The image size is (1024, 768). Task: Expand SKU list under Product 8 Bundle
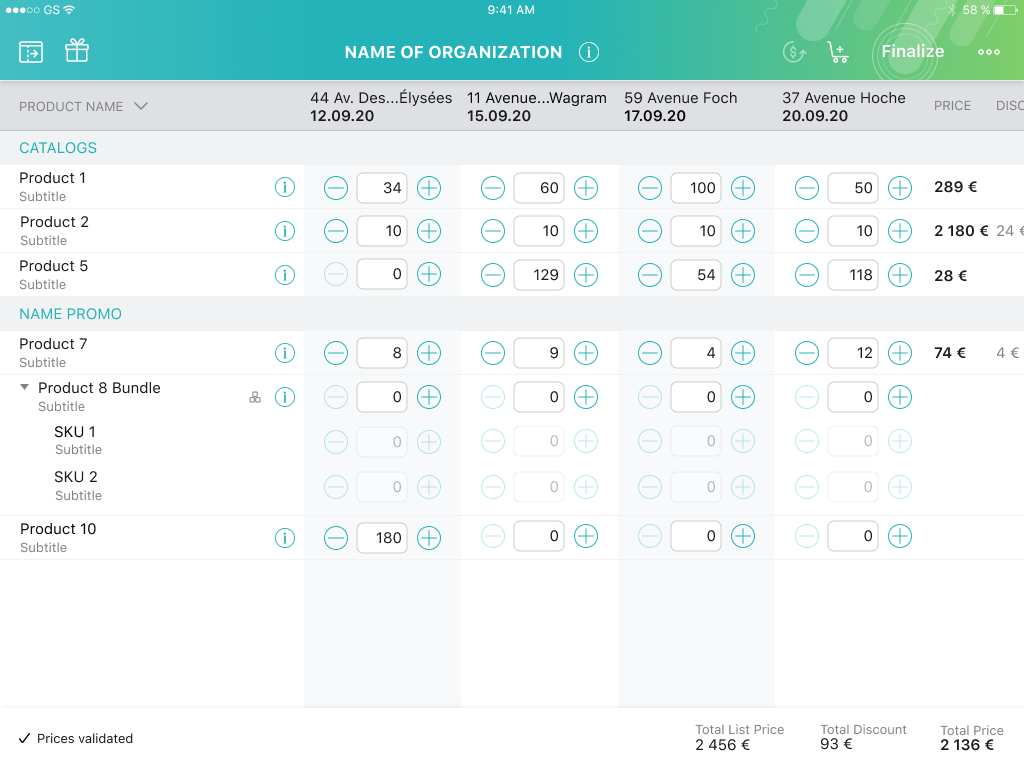[23, 387]
